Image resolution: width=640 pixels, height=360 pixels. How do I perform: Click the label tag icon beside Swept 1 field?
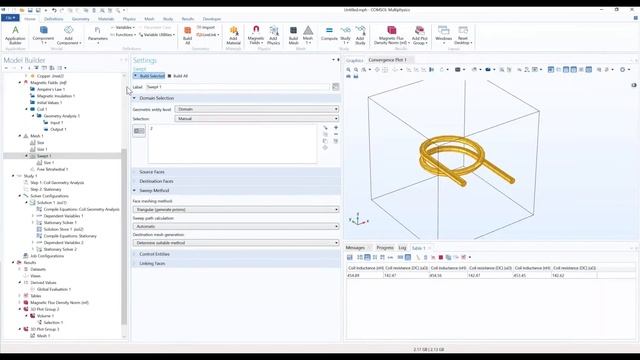tap(336, 87)
